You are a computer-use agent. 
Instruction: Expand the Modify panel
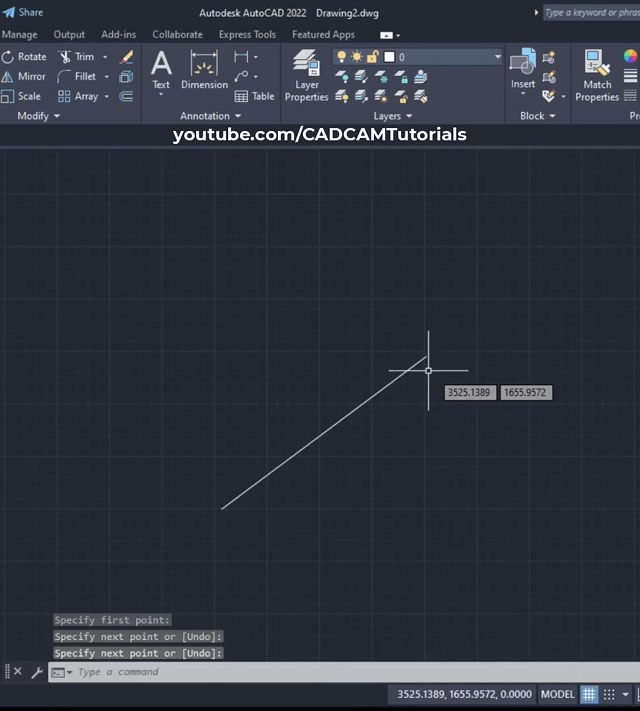pyautogui.click(x=39, y=116)
